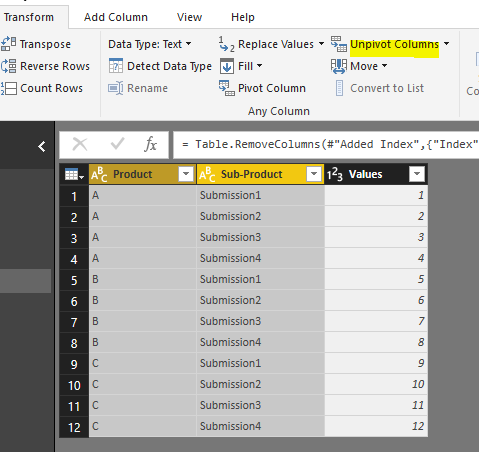This screenshot has height=452, width=479.
Task: Click Submission4 cell in row 8
Action: pos(261,342)
